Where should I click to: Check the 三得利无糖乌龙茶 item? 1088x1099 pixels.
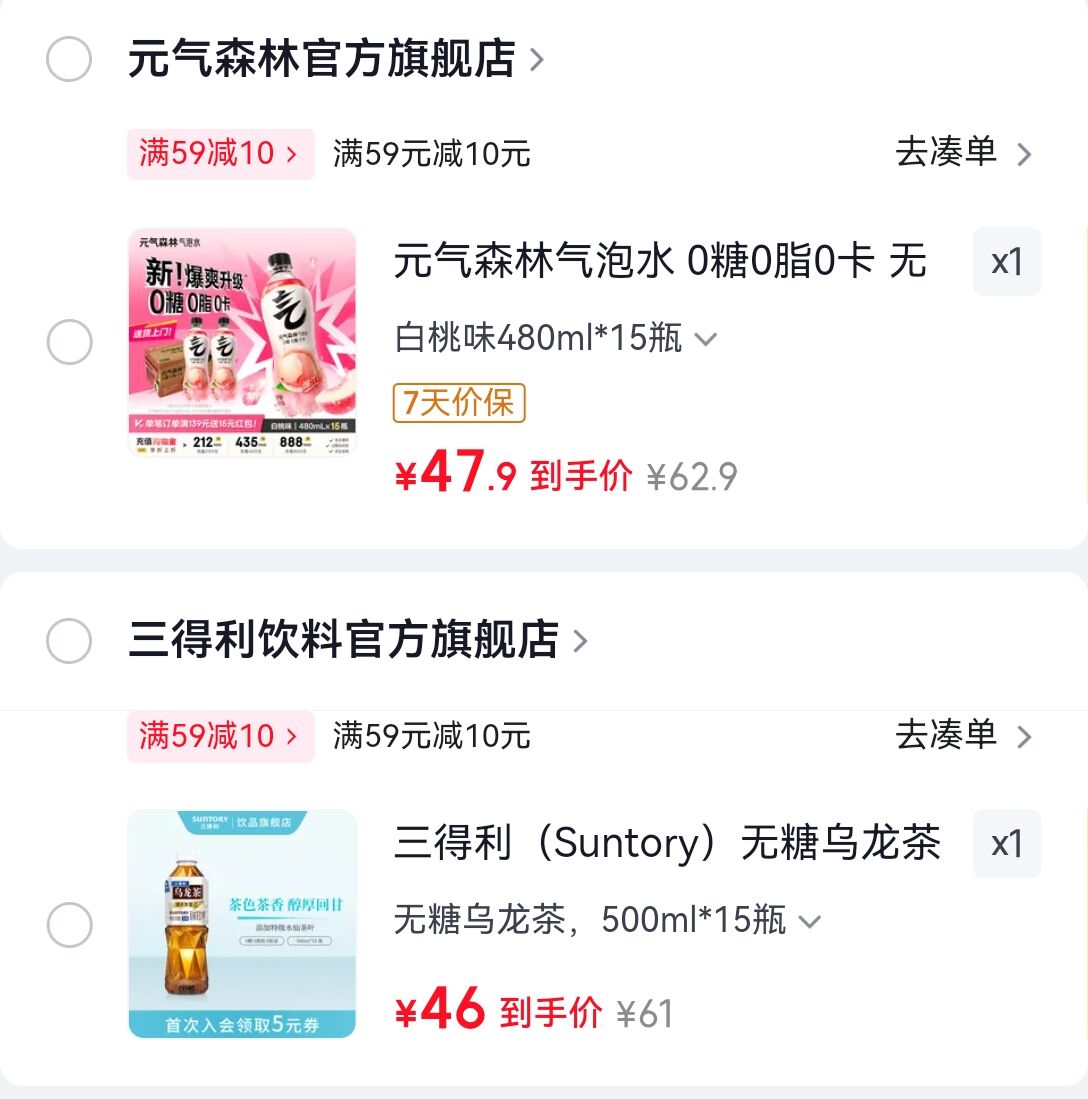(x=69, y=925)
